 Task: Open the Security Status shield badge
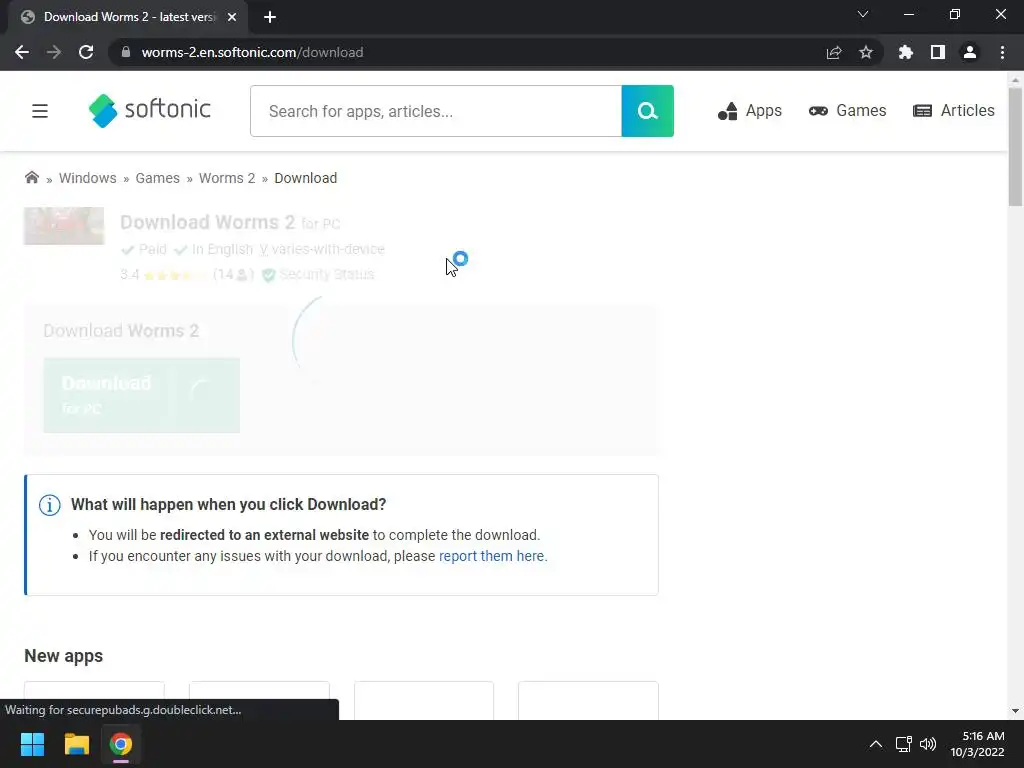coord(318,274)
